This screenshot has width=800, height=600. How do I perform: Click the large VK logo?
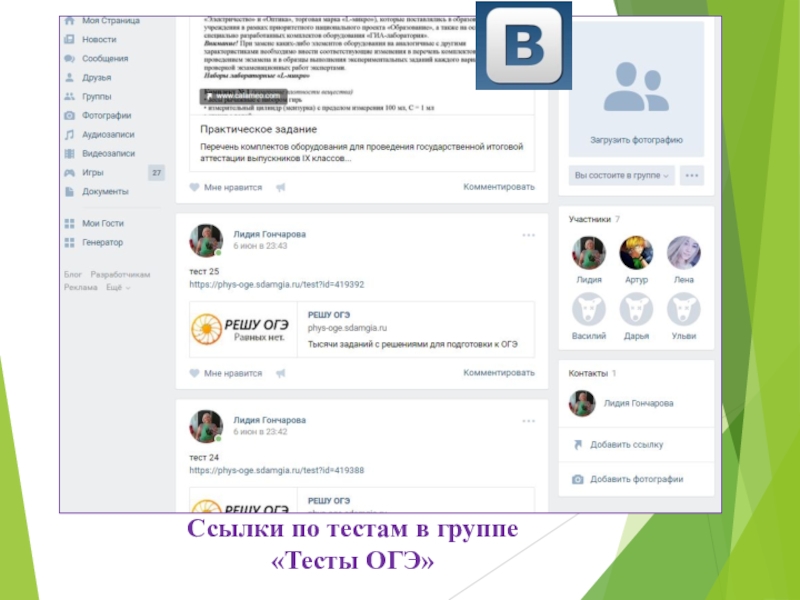[x=524, y=45]
